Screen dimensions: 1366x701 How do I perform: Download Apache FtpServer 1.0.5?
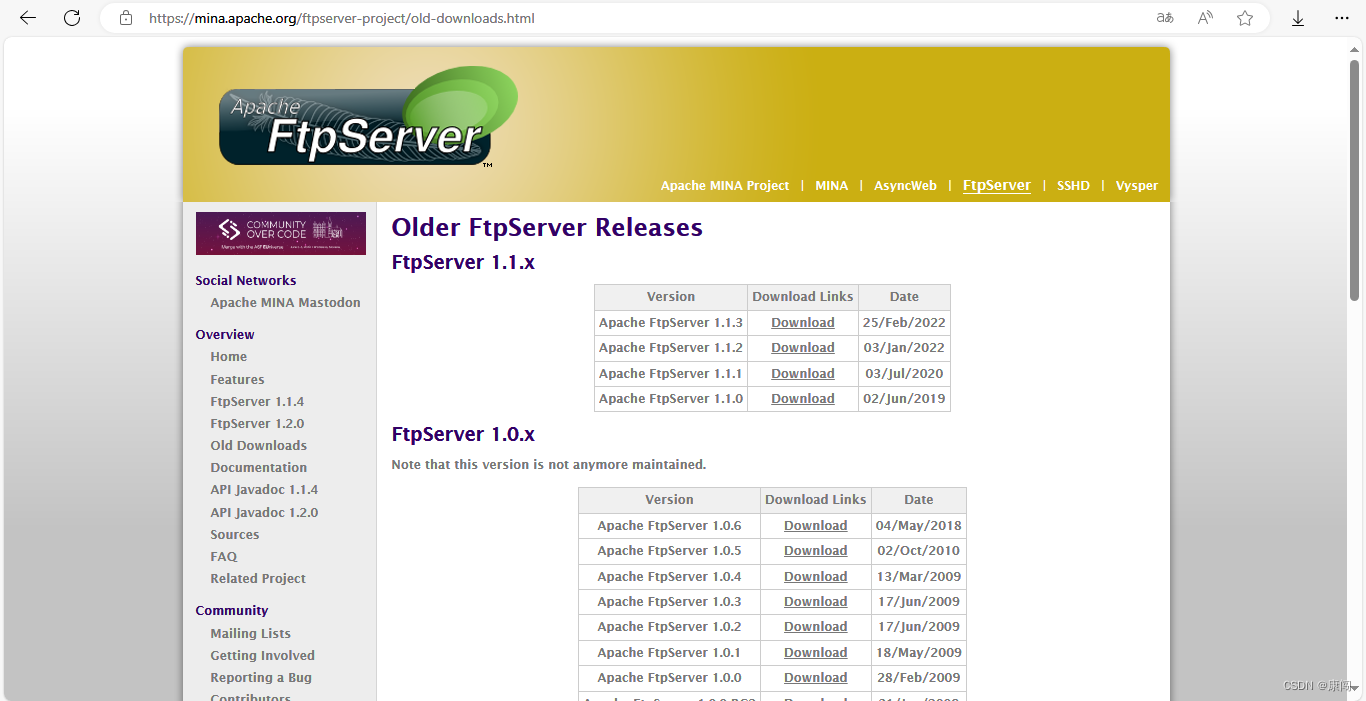(815, 550)
